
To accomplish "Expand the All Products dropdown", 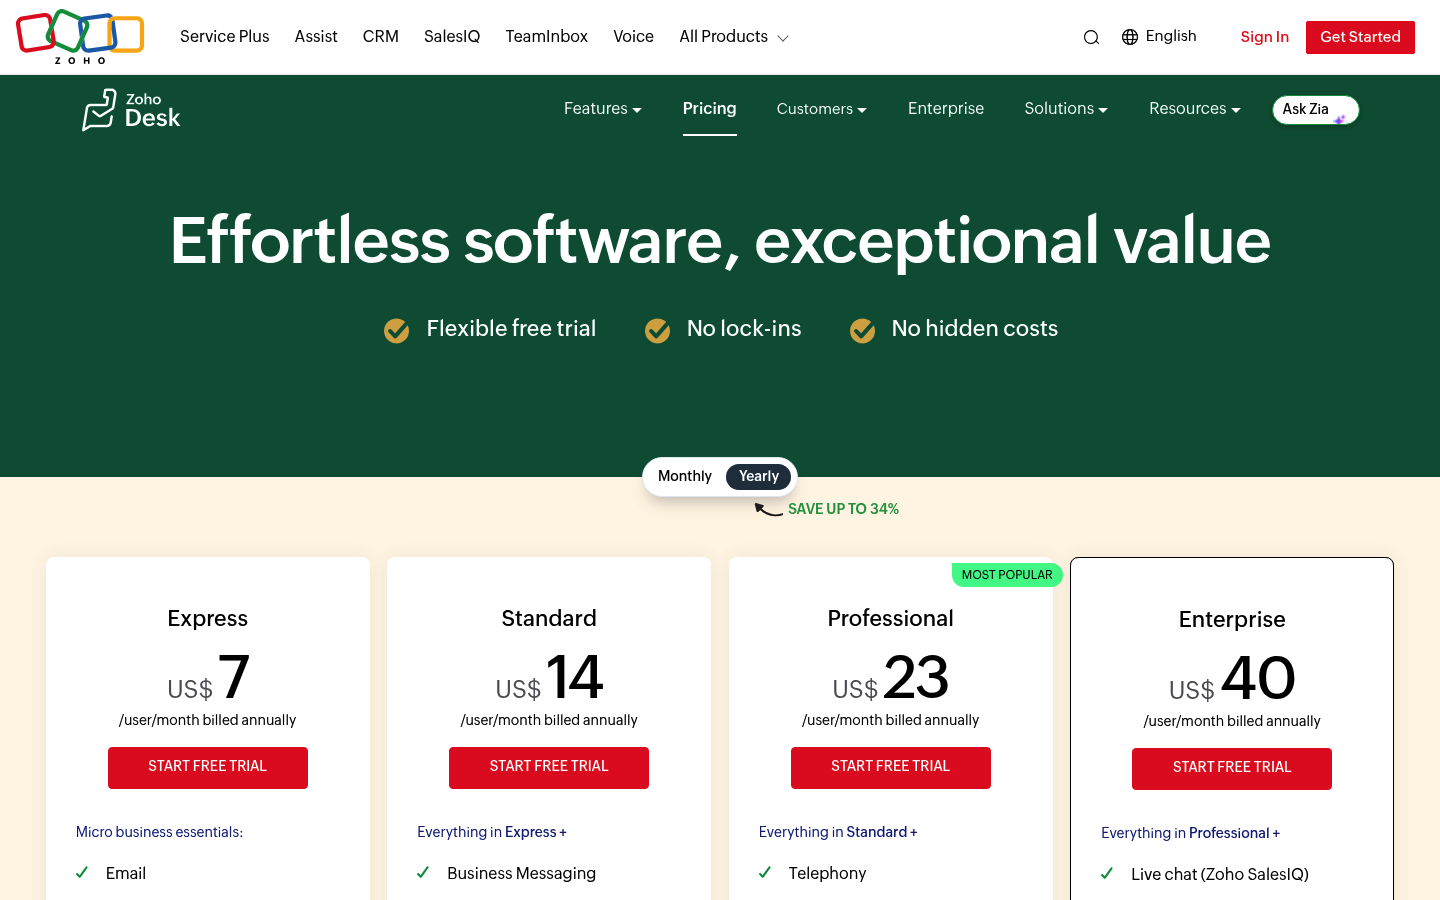I will tap(734, 37).
